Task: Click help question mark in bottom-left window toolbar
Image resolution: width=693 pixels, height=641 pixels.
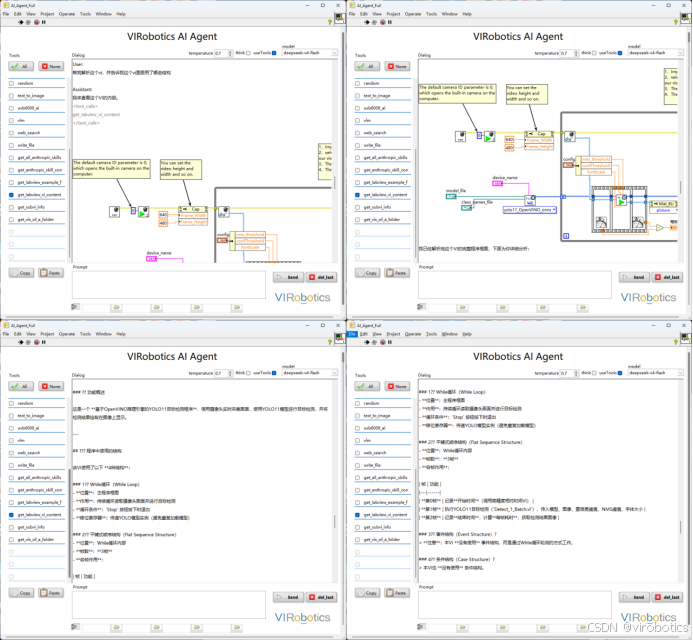Action: click(x=330, y=342)
